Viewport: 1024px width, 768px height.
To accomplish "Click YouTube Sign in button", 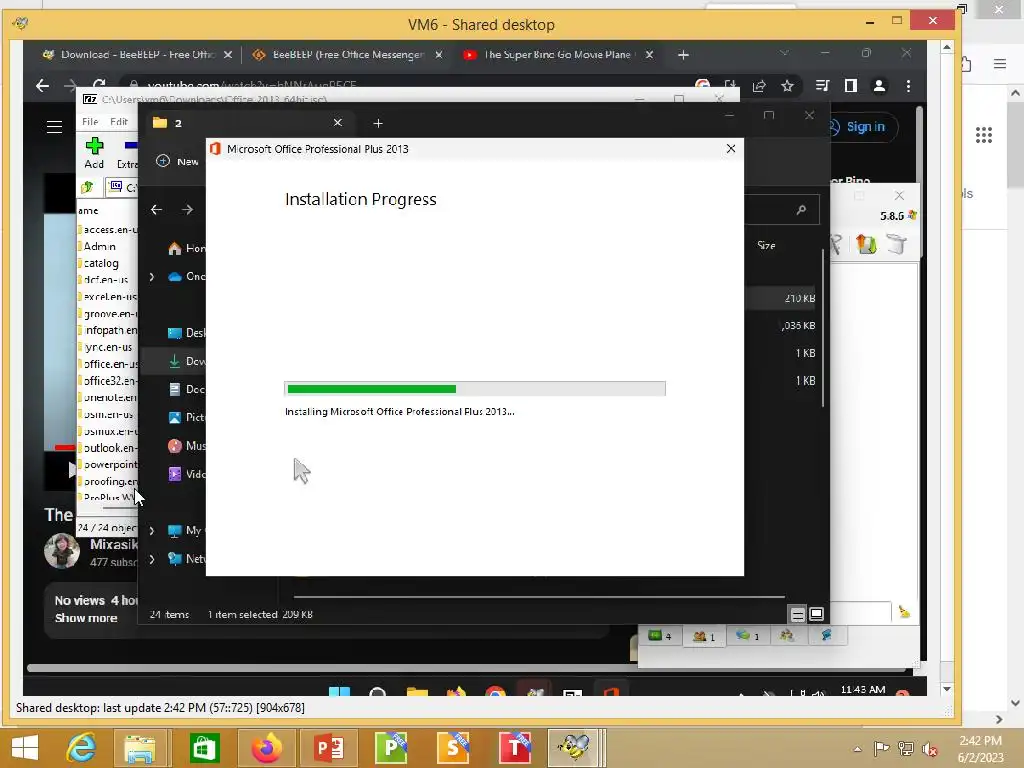I will point(863,127).
